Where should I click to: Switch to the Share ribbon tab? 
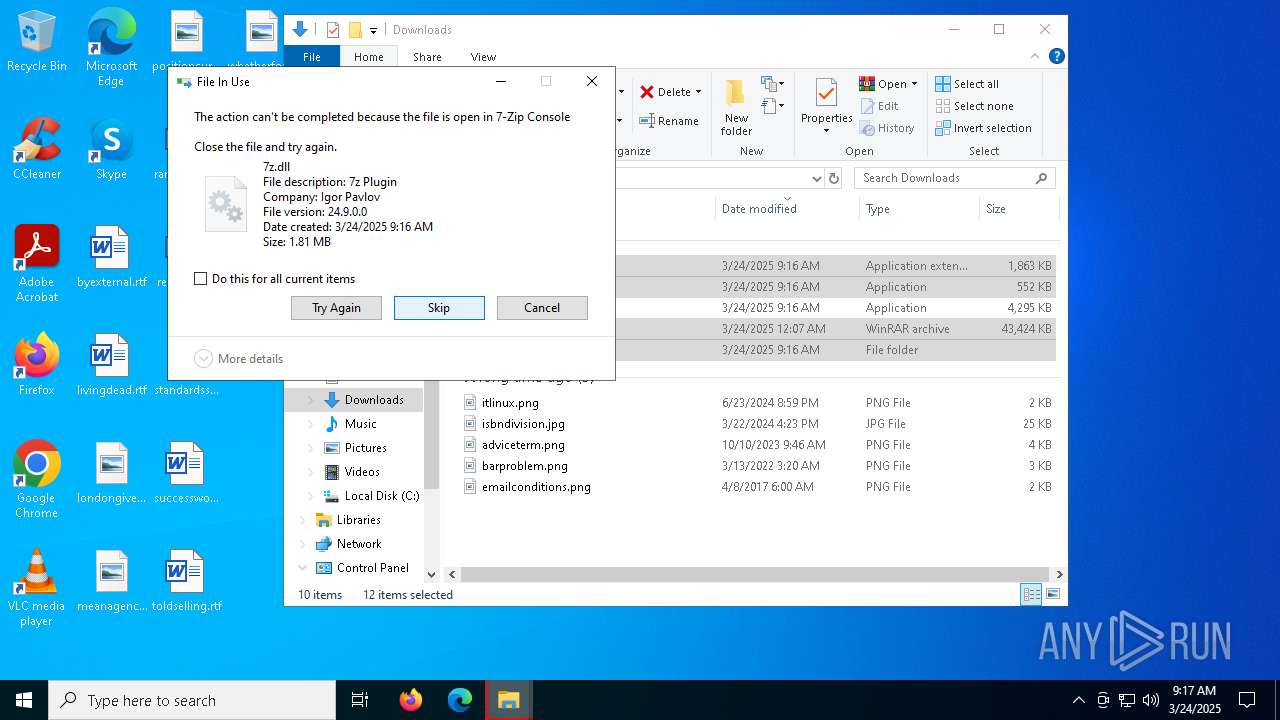427,57
